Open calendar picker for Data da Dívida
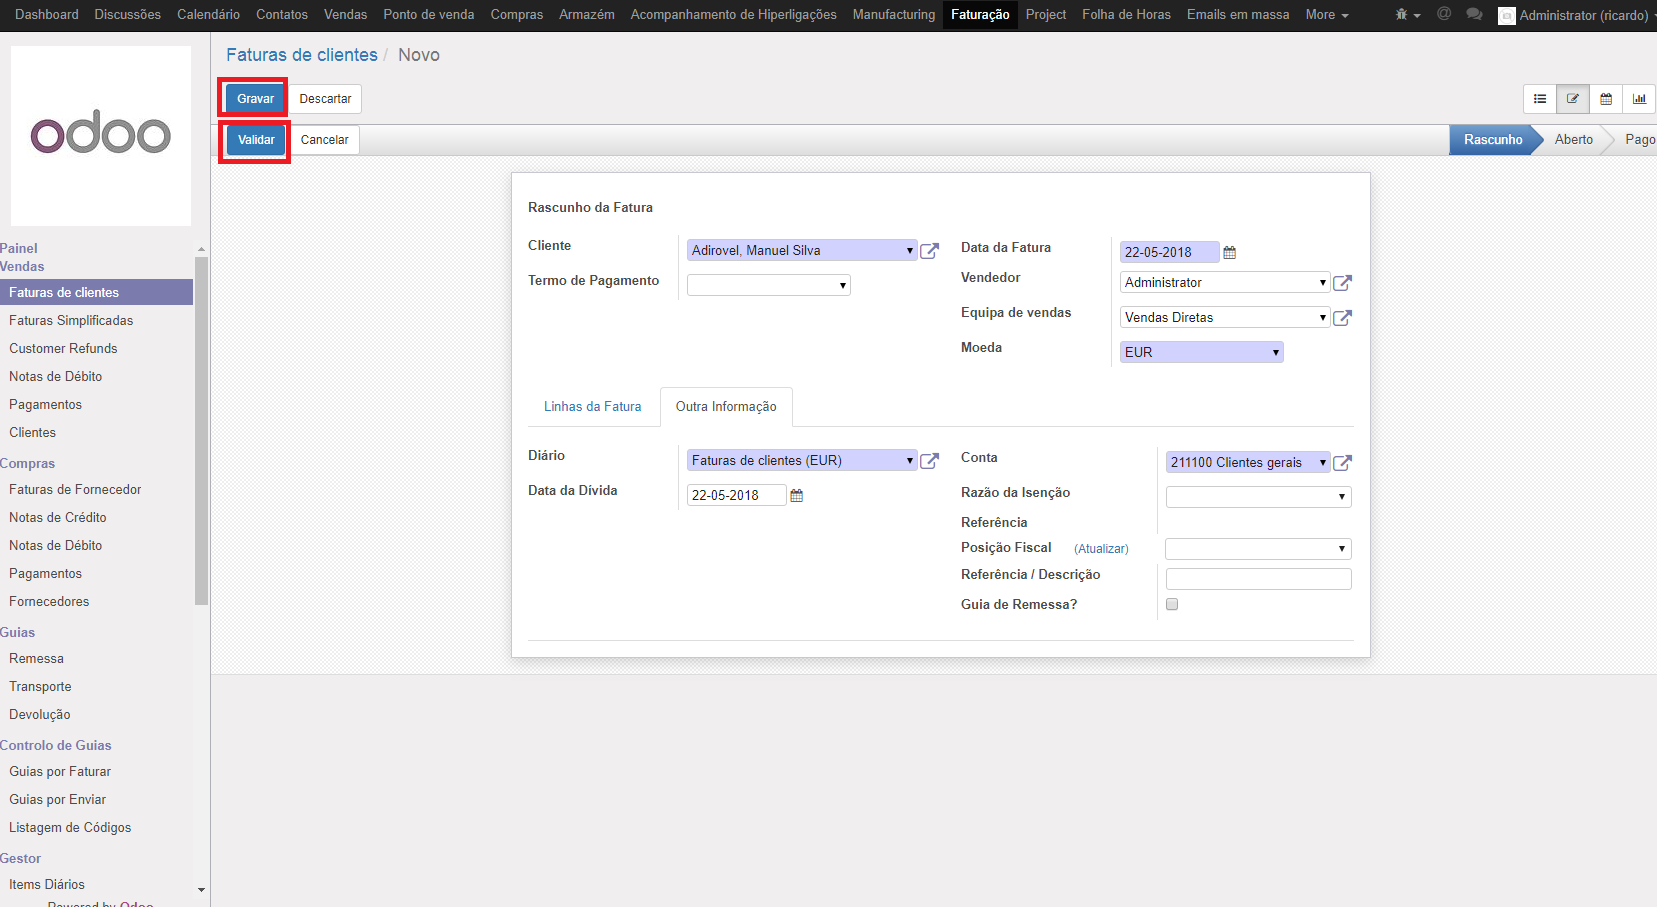The width and height of the screenshot is (1657, 907). [797, 496]
